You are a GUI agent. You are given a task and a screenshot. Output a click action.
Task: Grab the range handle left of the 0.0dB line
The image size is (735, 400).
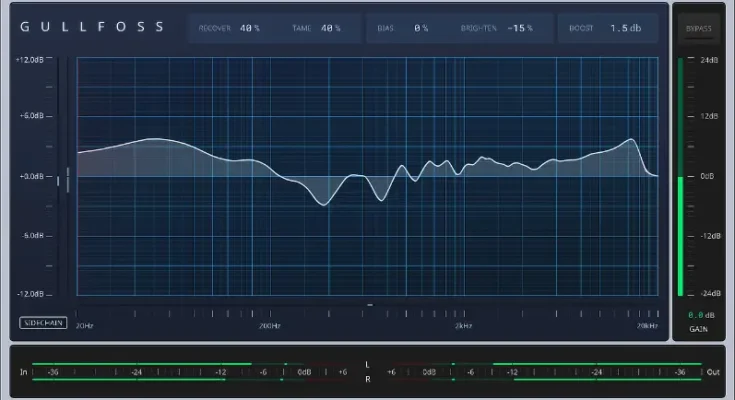67,177
